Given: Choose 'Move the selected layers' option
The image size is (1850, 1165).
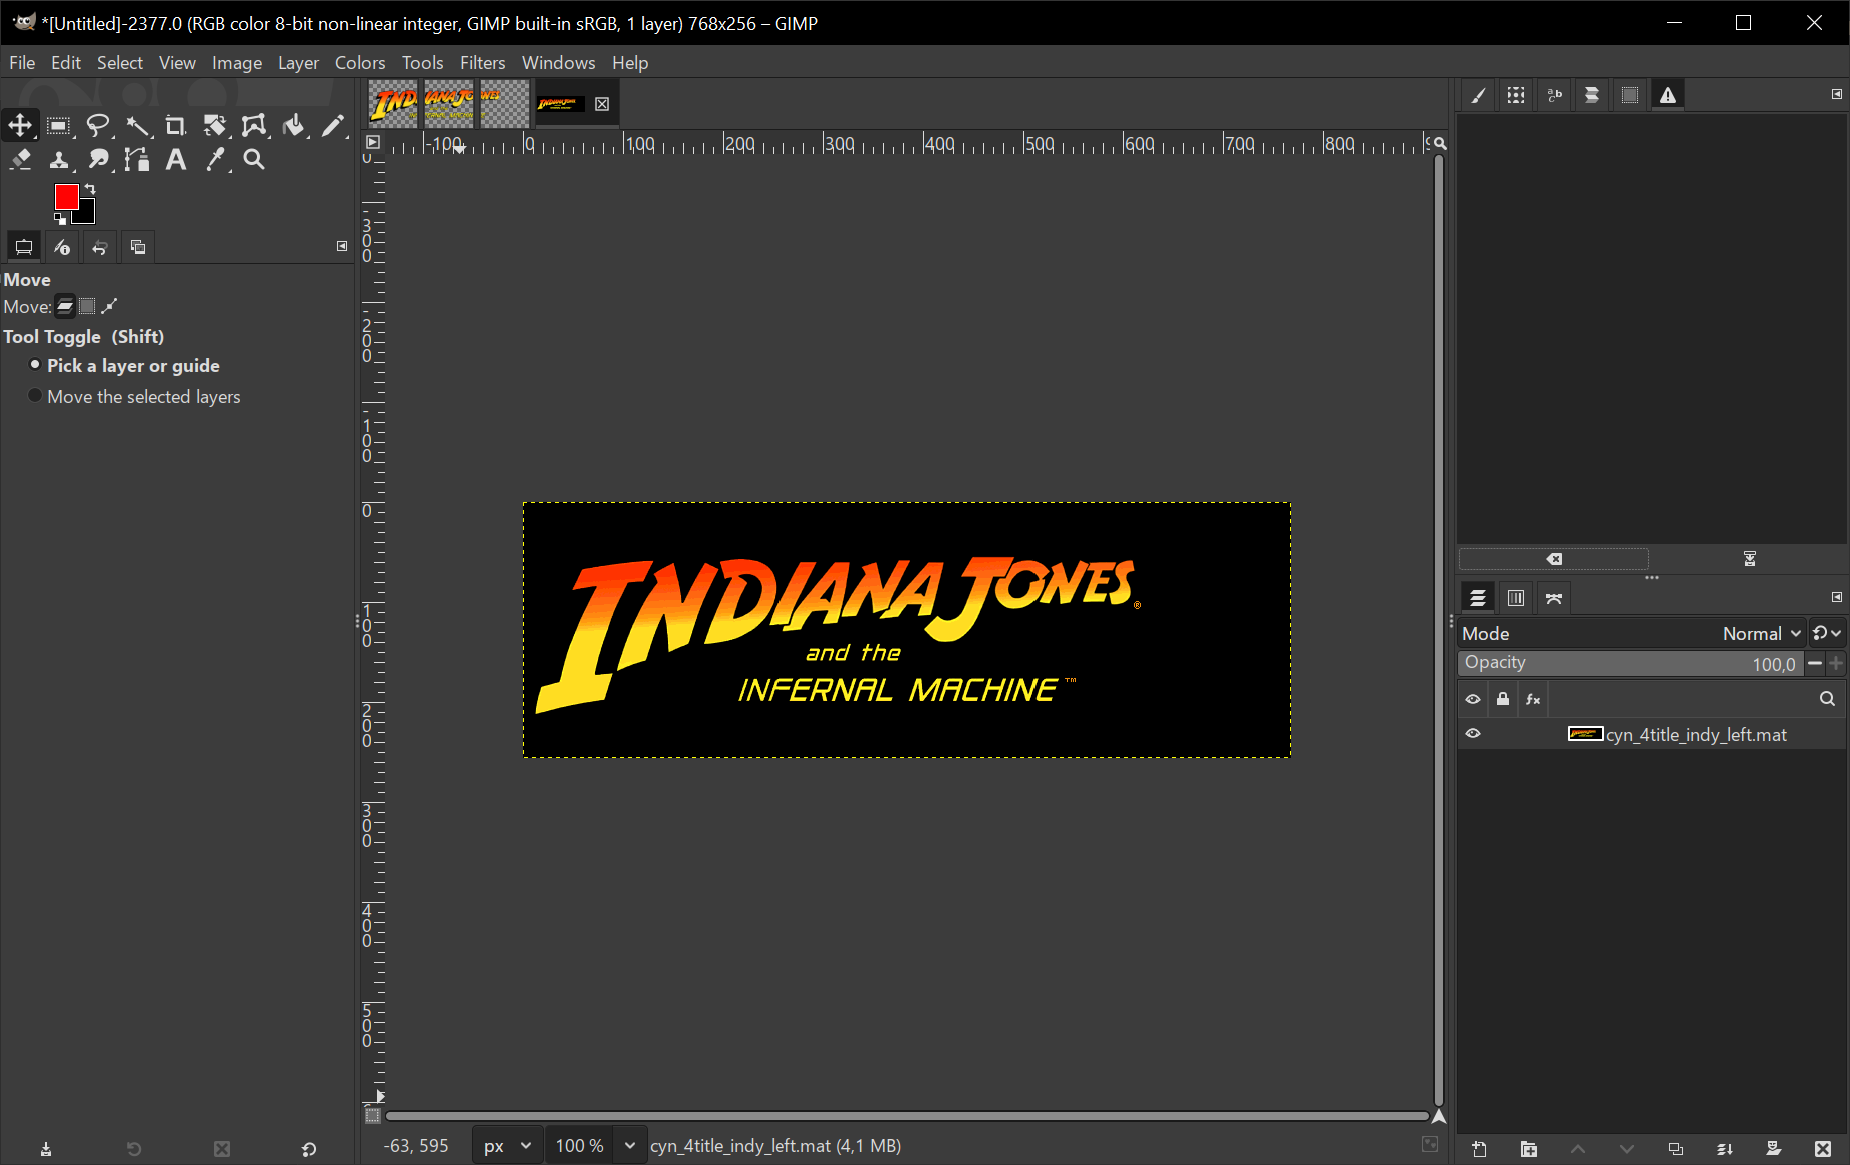Looking at the screenshot, I should (x=135, y=397).
